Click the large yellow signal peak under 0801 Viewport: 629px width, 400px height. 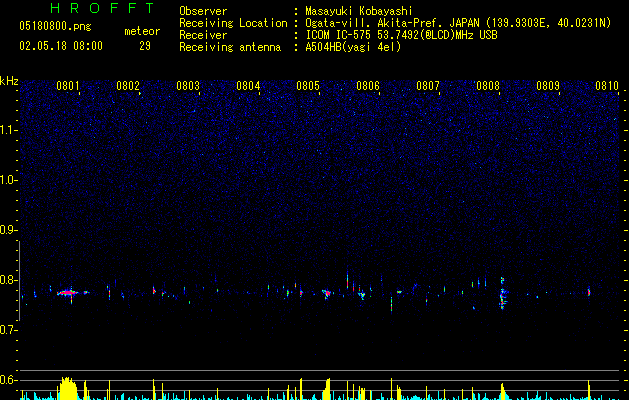pyautogui.click(x=68, y=388)
